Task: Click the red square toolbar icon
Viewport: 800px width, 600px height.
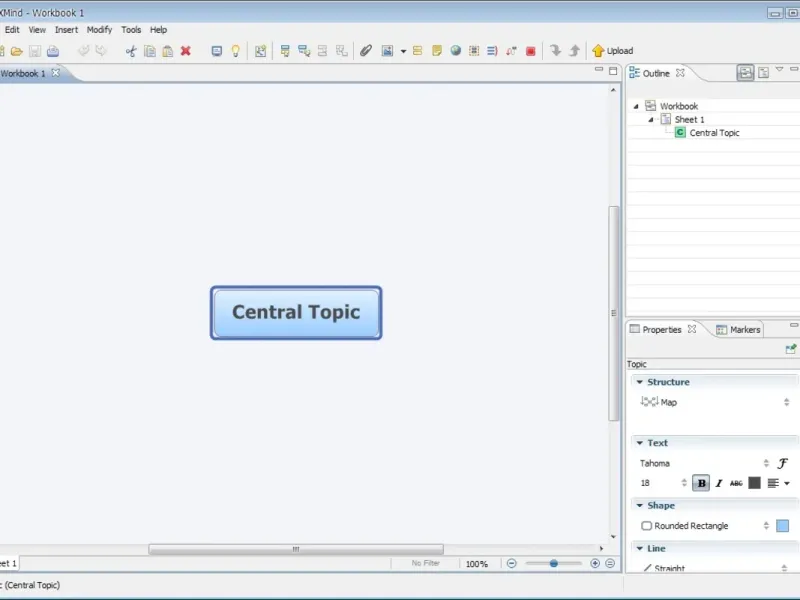Action: pos(531,51)
